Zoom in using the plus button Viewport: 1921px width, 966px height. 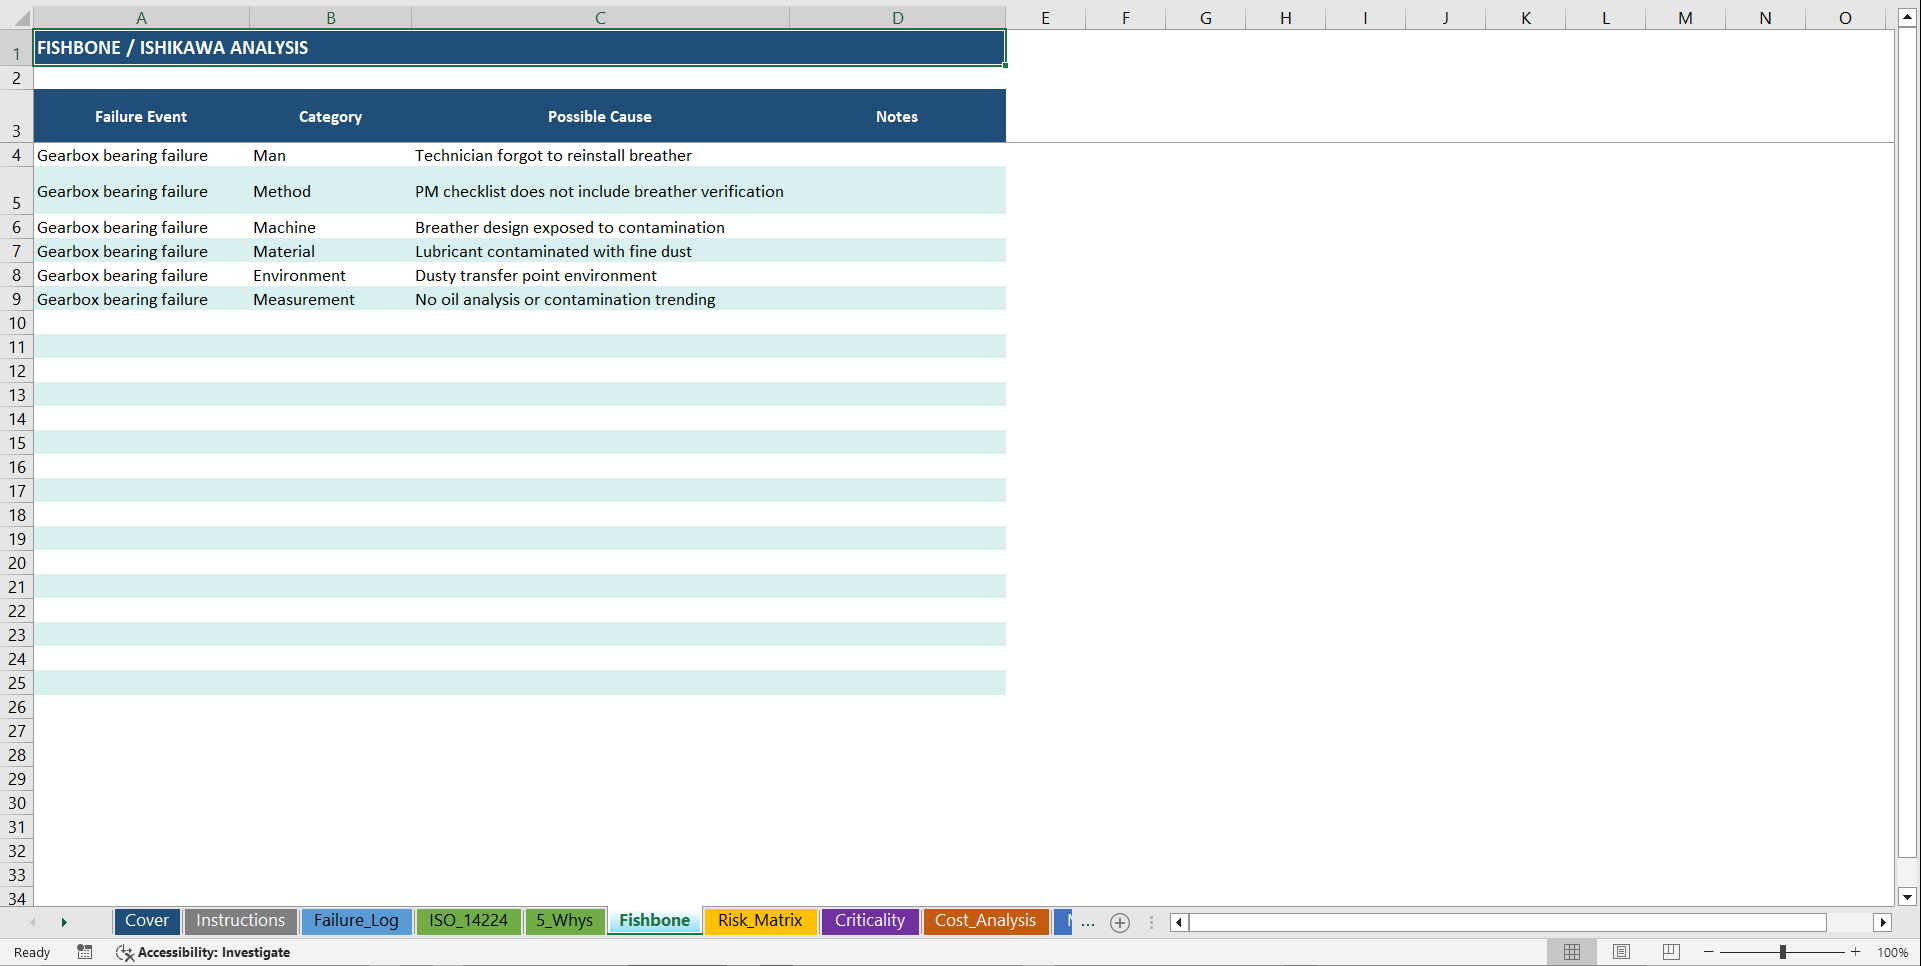(x=1856, y=952)
